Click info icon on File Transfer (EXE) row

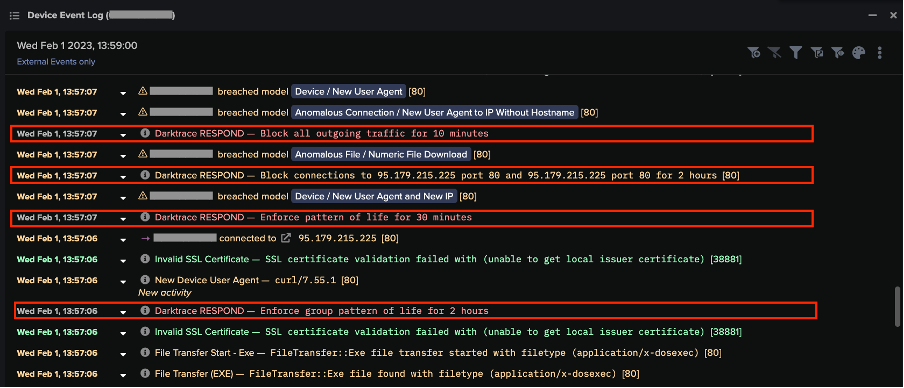pos(145,374)
